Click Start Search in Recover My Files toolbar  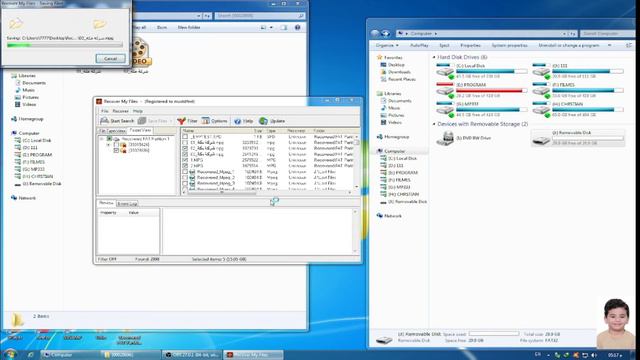point(117,121)
